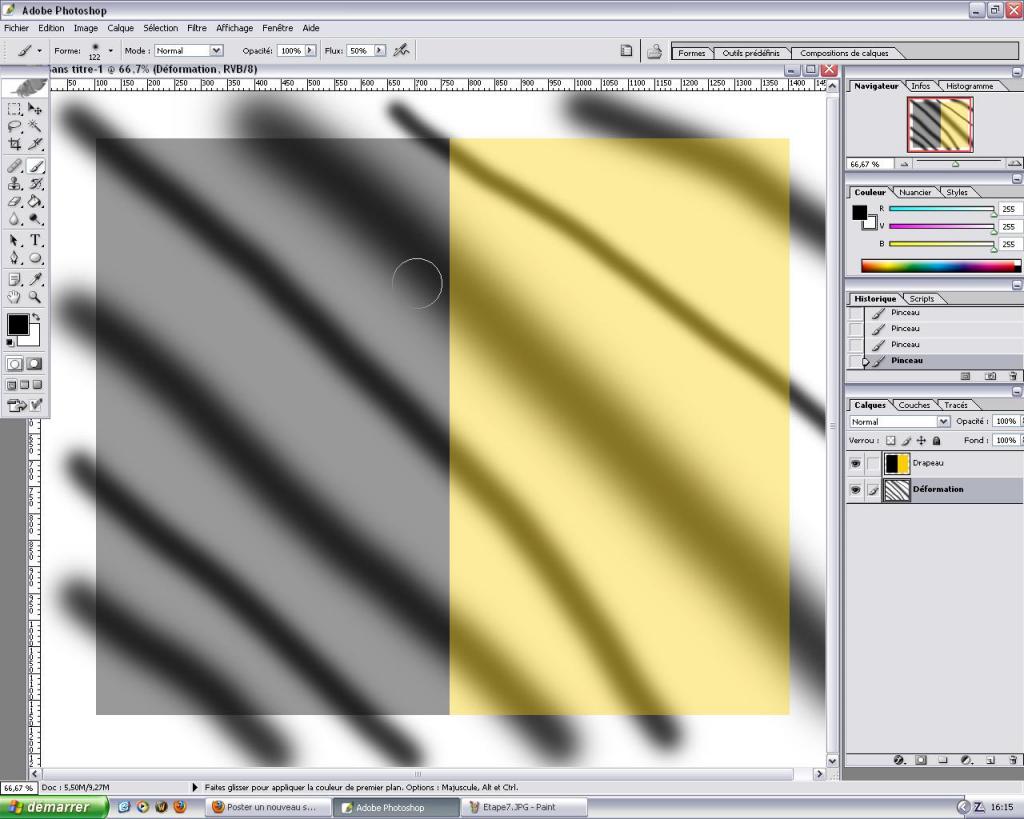Switch to the Couches tab
Screen dimensions: 1024x819
pyautogui.click(x=914, y=405)
